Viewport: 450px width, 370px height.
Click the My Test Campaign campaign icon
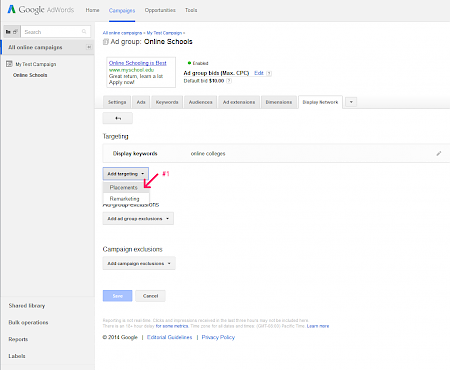point(9,64)
